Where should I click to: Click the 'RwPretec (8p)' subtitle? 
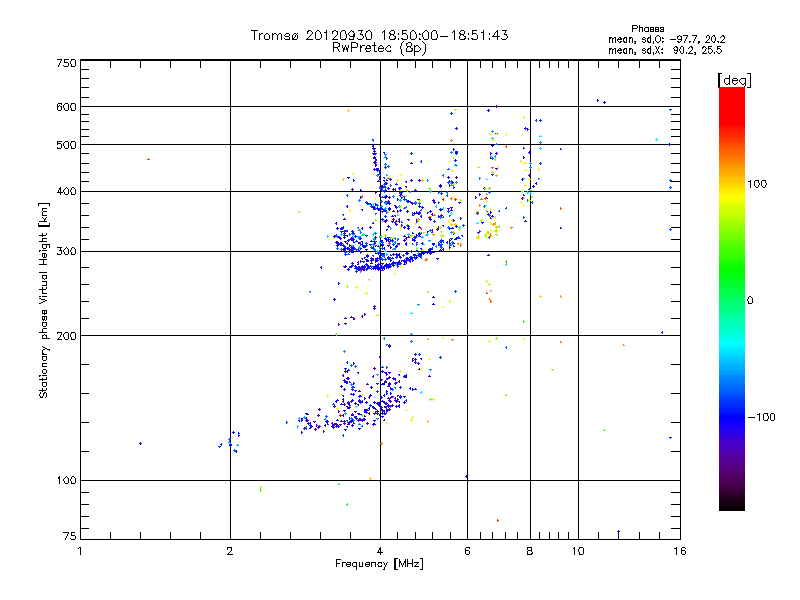(x=379, y=48)
